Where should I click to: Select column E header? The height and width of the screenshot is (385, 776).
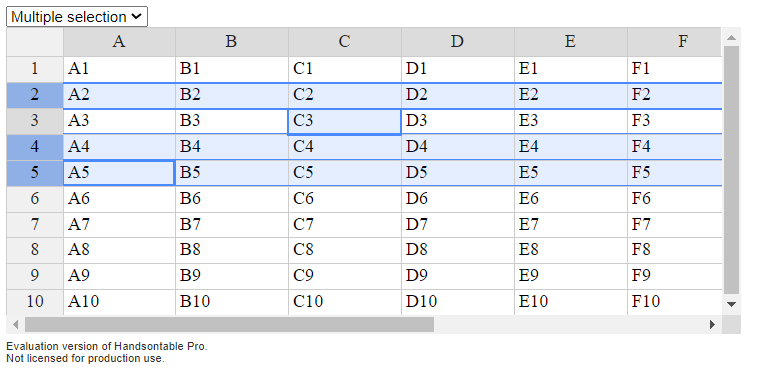click(571, 42)
